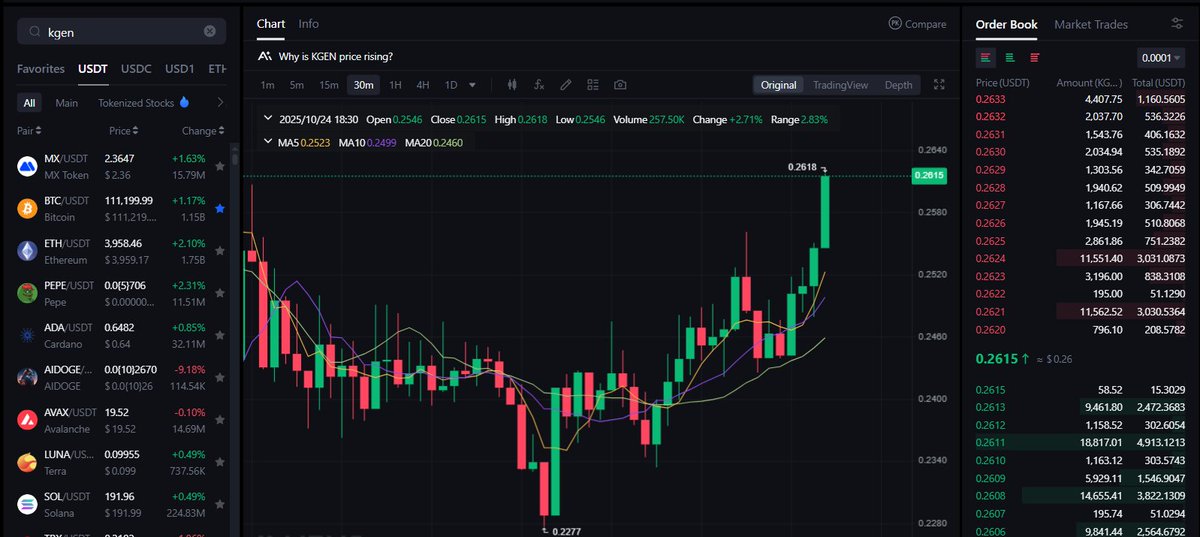The image size is (1200, 537).
Task: Favorite the AVAX/USDT pair star
Action: click(219, 419)
